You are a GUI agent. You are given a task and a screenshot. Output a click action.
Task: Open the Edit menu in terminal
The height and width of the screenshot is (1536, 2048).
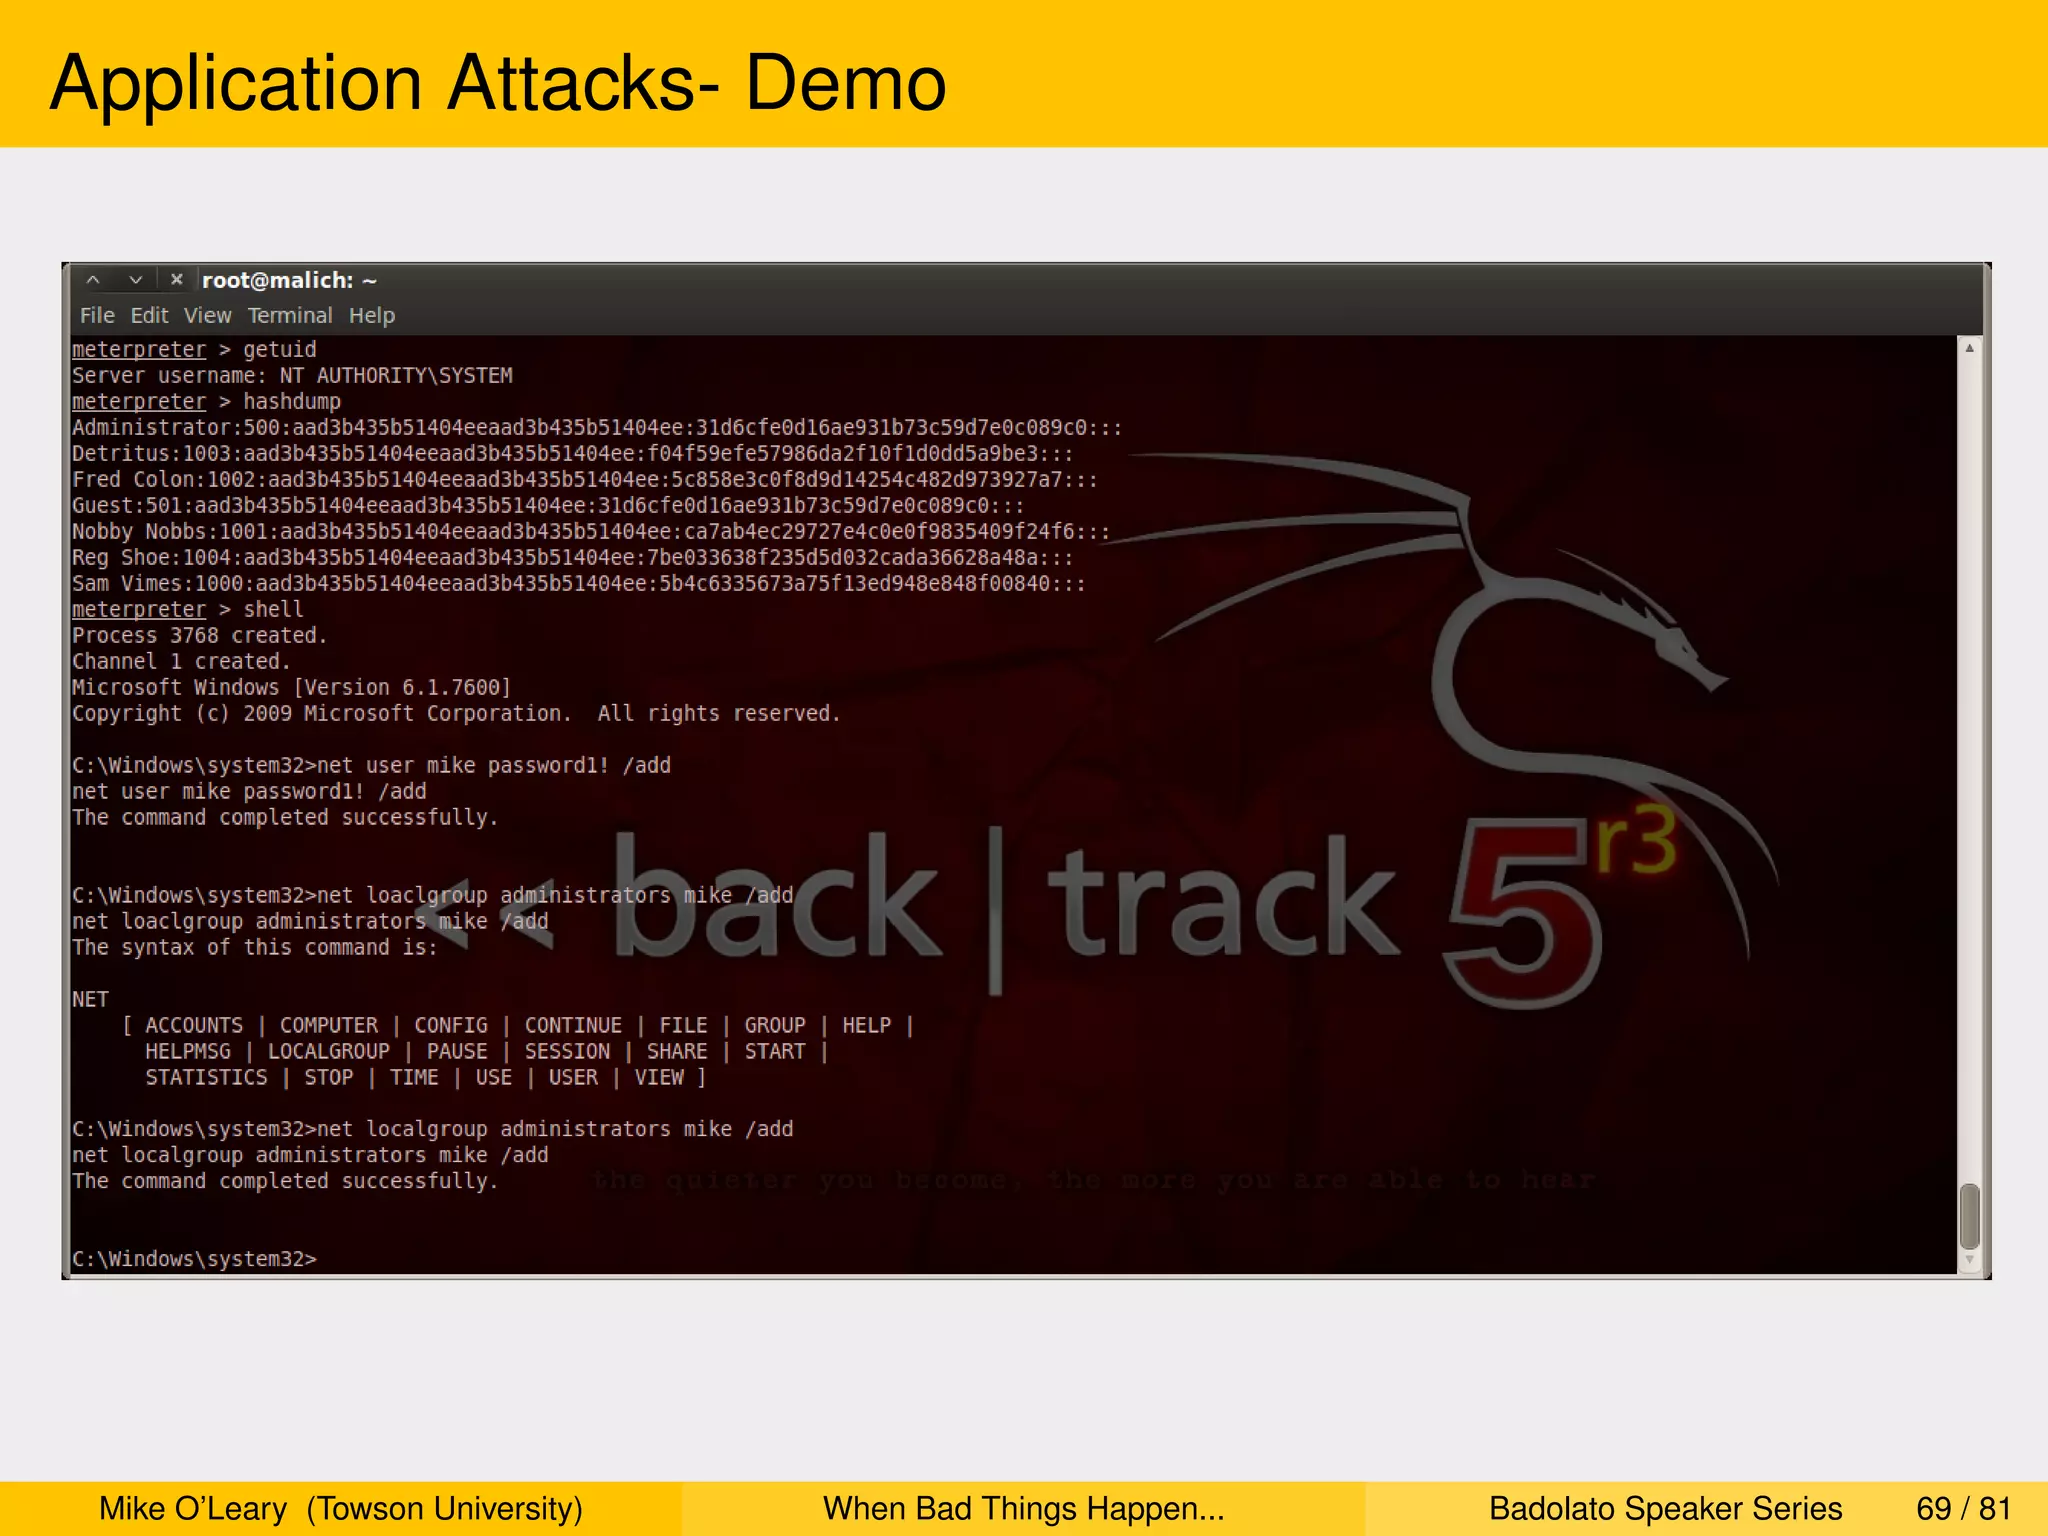tap(149, 316)
